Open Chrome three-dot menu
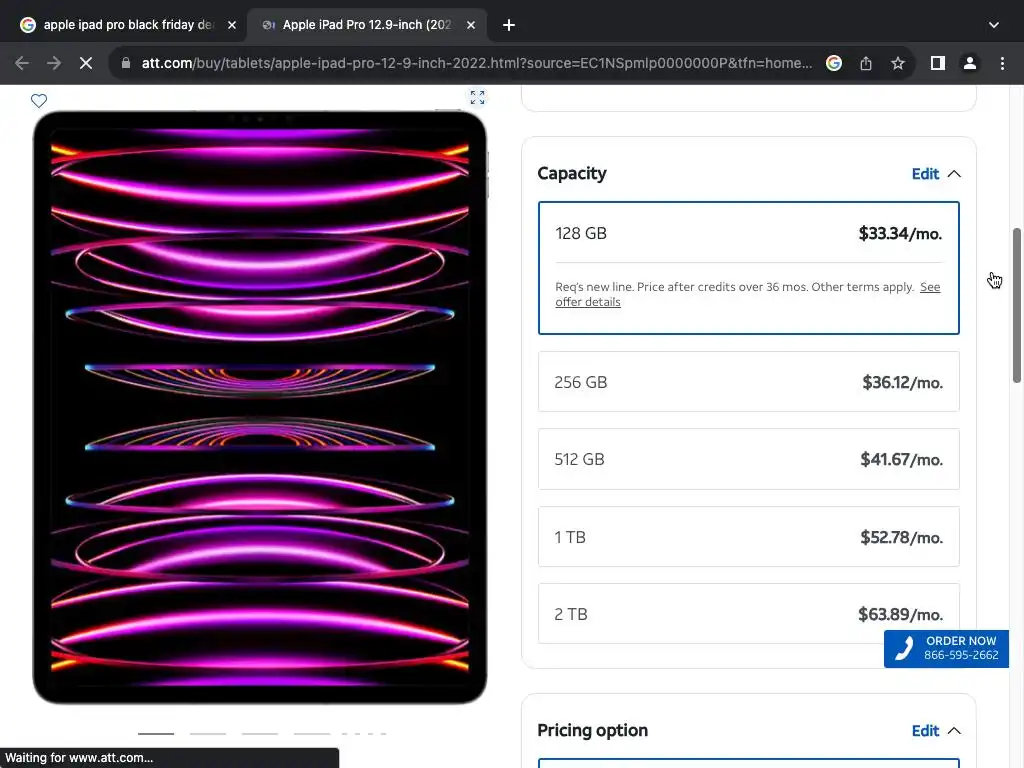This screenshot has height=768, width=1024. (x=1002, y=63)
